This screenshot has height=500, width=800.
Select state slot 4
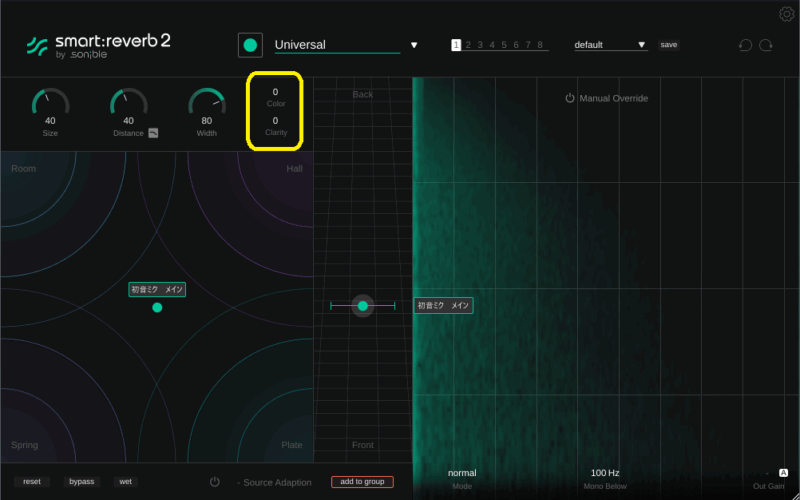pyautogui.click(x=492, y=45)
